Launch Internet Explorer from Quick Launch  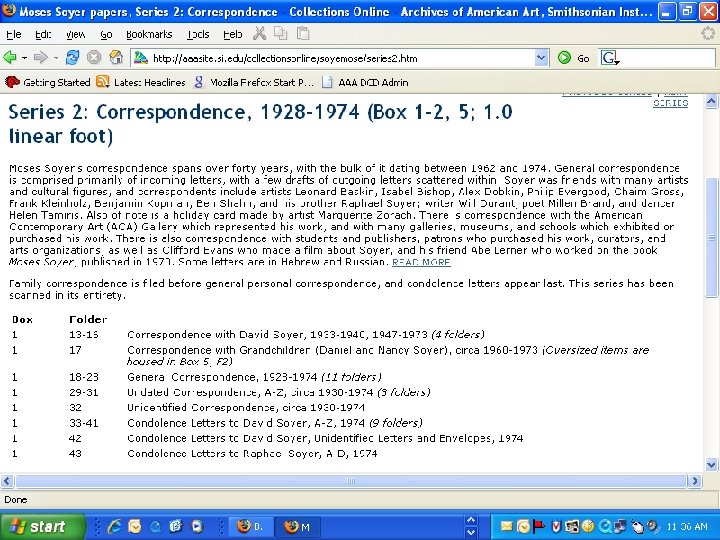pyautogui.click(x=113, y=526)
